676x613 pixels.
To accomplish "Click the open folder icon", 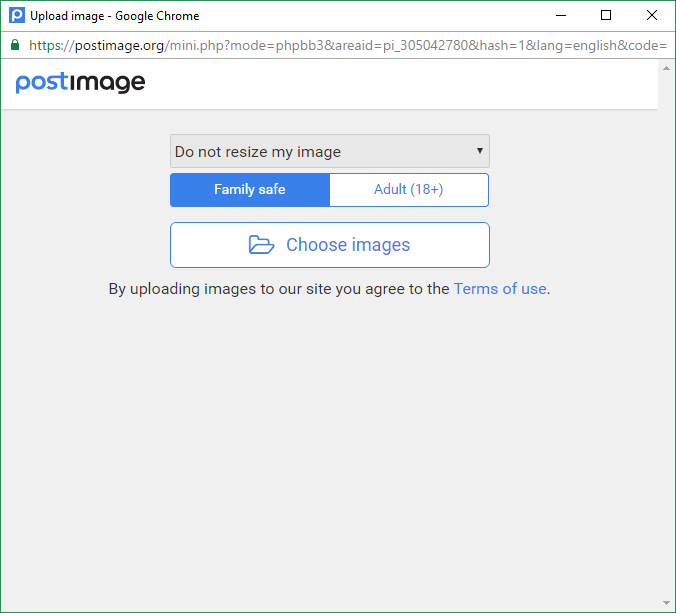I will tap(261, 245).
